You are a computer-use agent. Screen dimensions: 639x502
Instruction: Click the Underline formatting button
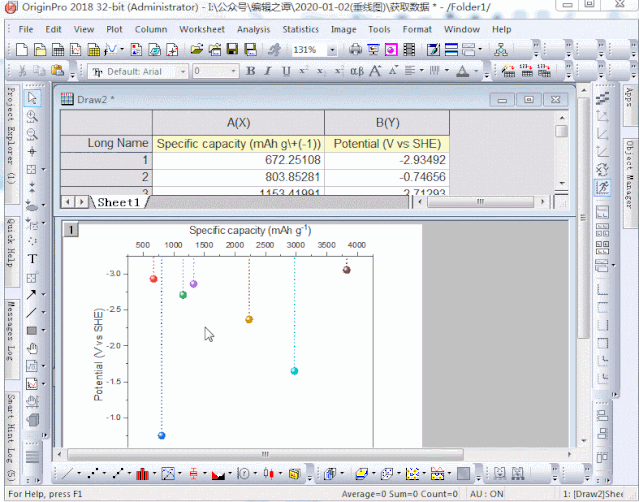(285, 71)
